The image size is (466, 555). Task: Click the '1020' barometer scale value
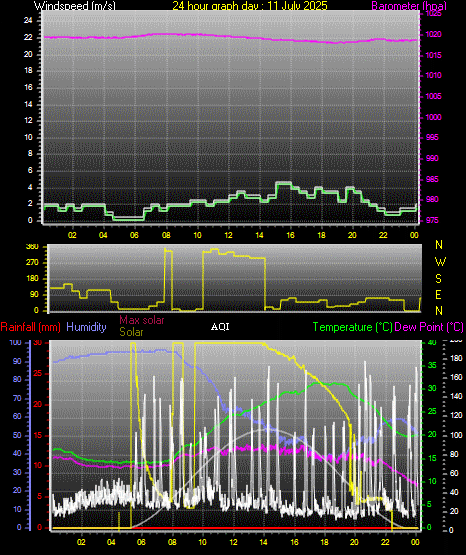433,35
